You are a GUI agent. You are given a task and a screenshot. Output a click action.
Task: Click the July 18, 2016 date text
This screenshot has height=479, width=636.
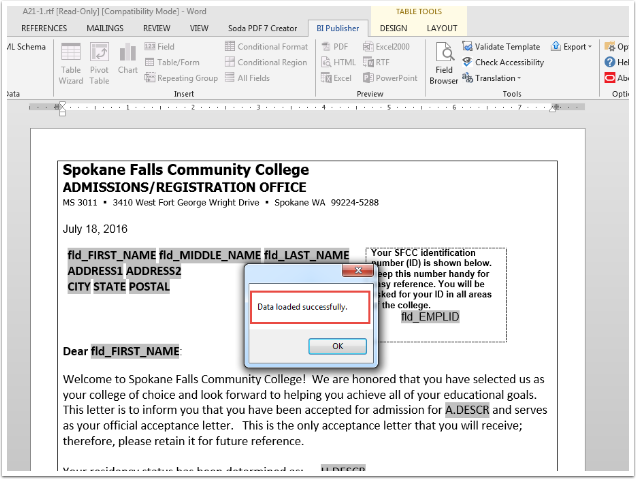click(x=95, y=229)
